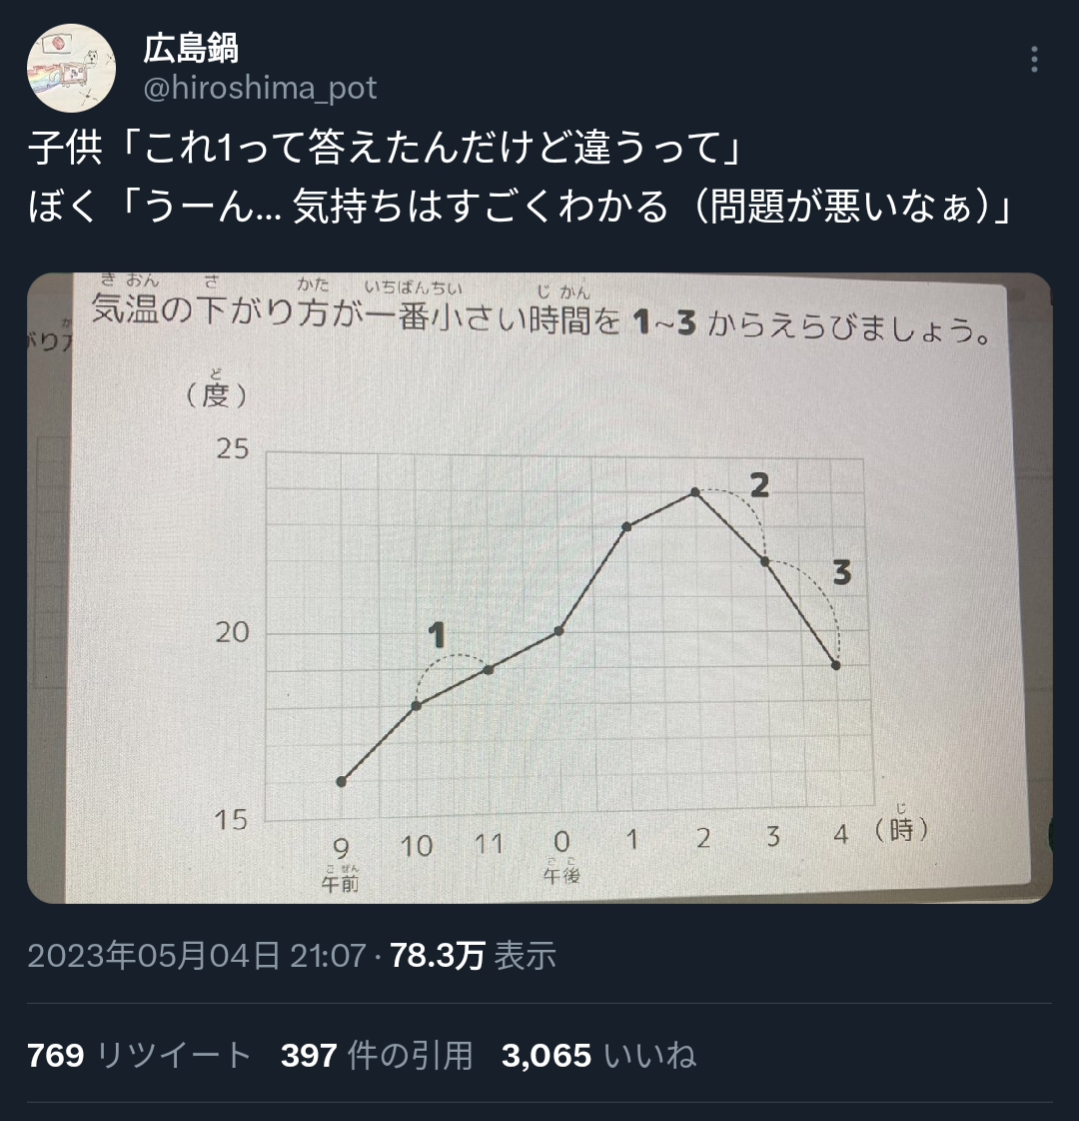Click the 広島鍋 display name
Image resolution: width=1079 pixels, height=1121 pixels.
pos(190,46)
